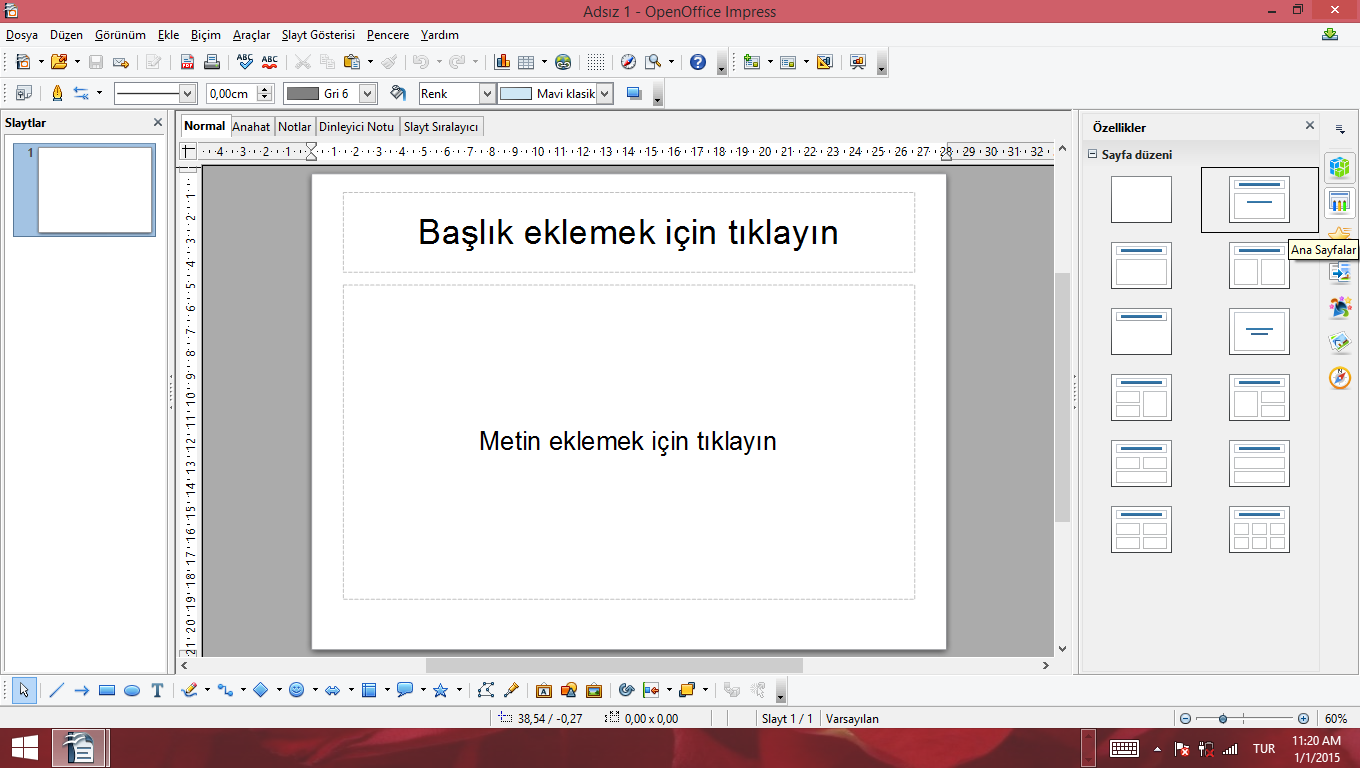Click the Print icon in toolbar
Screen dimensions: 1360x768
[211, 62]
